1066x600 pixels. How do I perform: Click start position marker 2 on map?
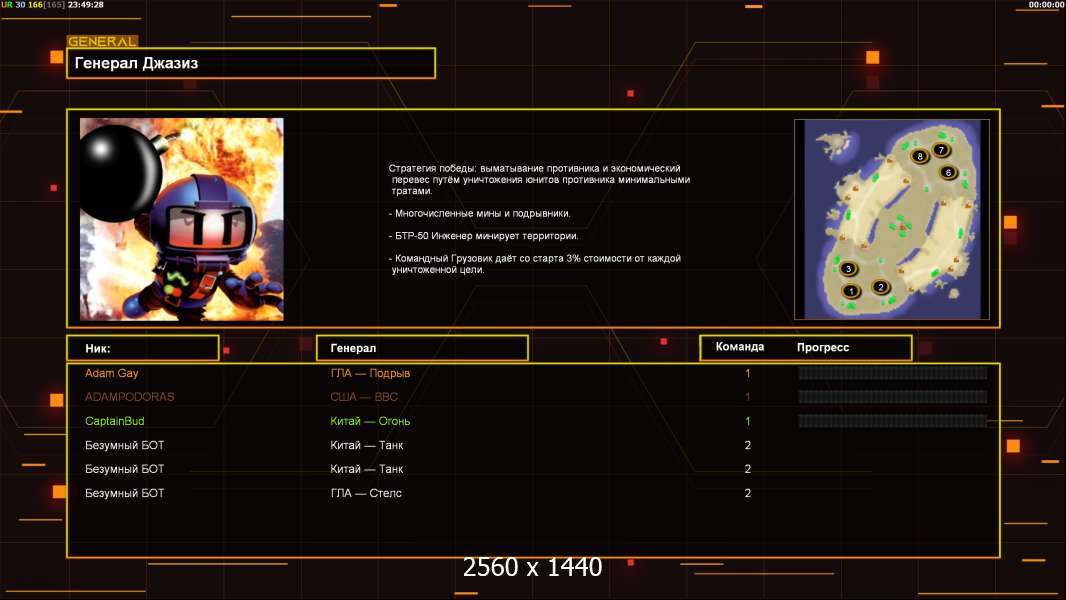880,287
